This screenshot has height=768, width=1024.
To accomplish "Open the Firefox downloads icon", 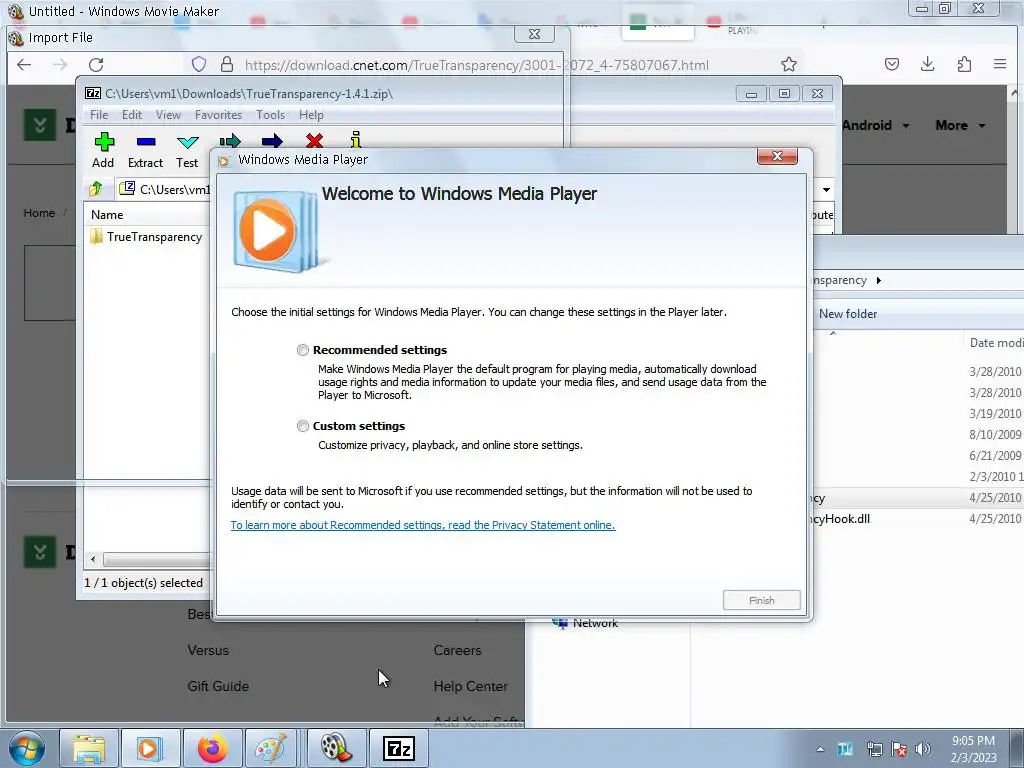I will pos(927,64).
